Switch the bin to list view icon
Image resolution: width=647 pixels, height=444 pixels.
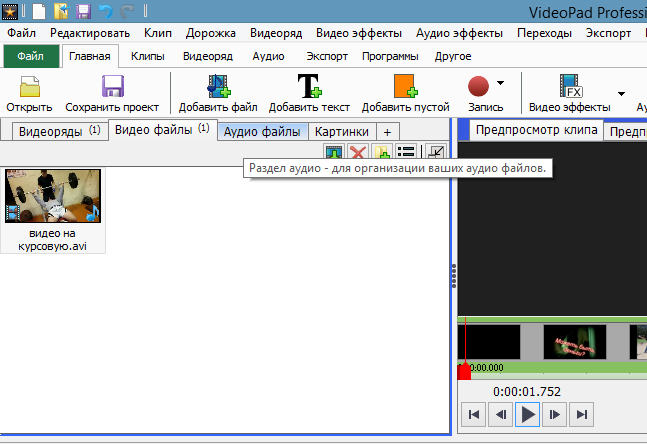pyautogui.click(x=406, y=152)
